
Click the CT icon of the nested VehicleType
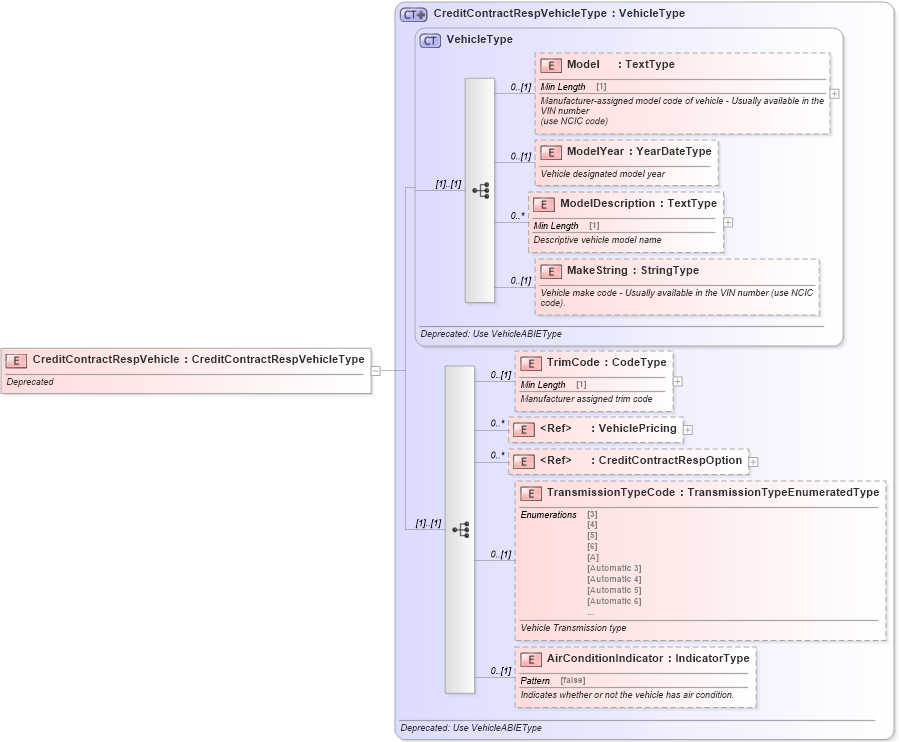click(428, 39)
